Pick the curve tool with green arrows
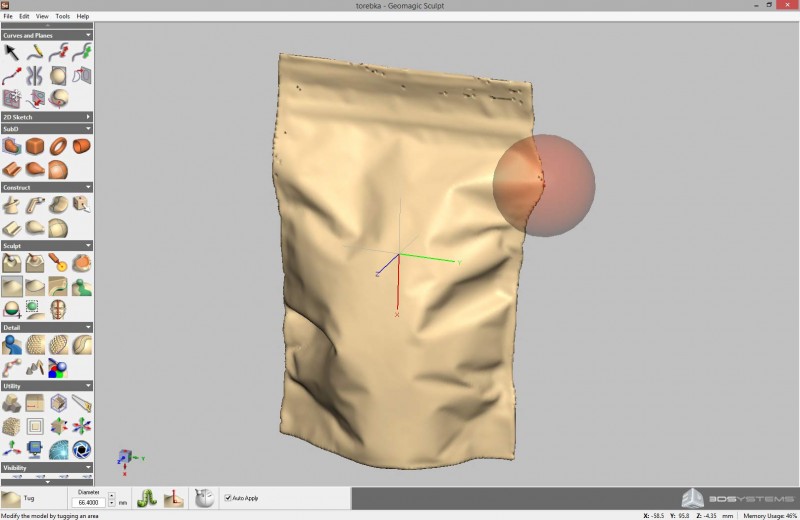Screen dimensions: 800x520 82,52
